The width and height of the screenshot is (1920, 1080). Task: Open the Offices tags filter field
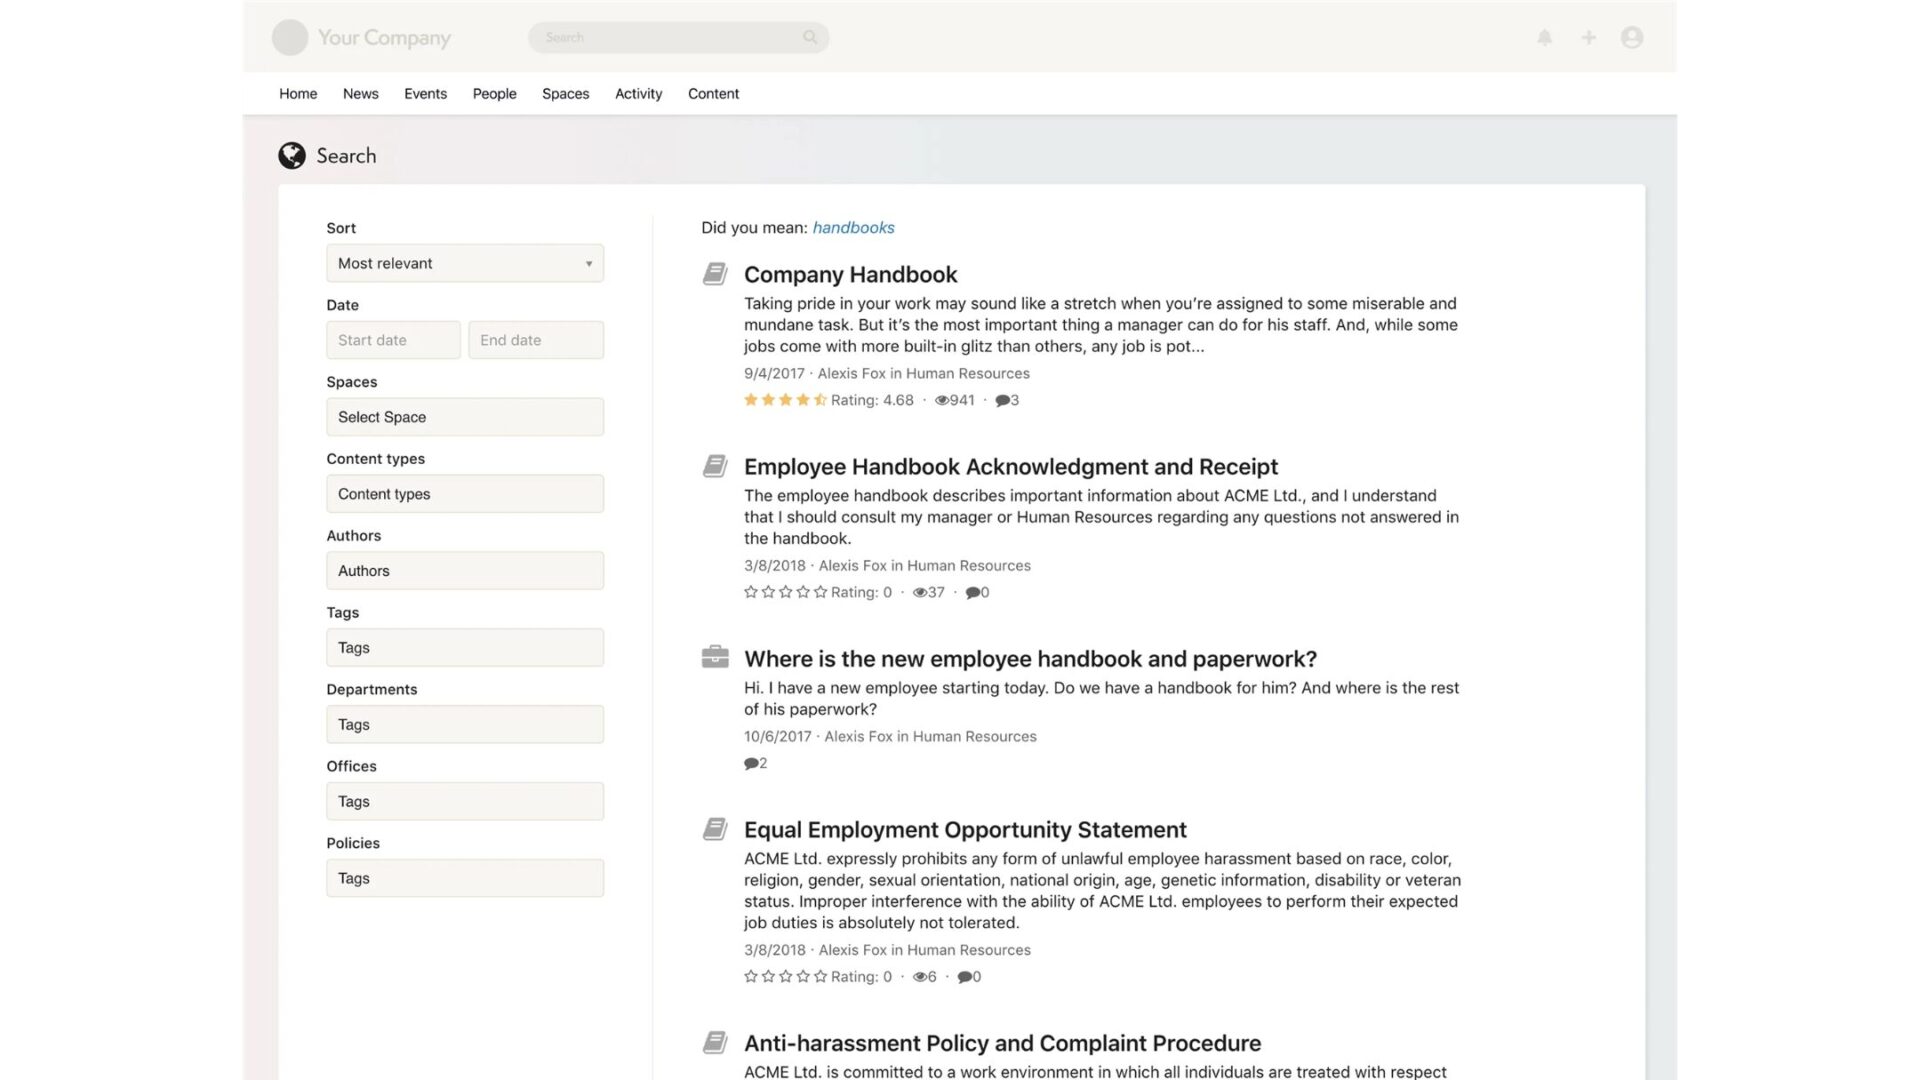pyautogui.click(x=465, y=802)
